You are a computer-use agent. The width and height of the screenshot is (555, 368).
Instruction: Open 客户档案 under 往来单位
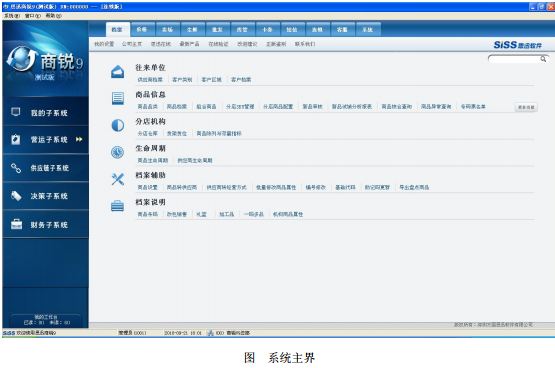coord(241,80)
